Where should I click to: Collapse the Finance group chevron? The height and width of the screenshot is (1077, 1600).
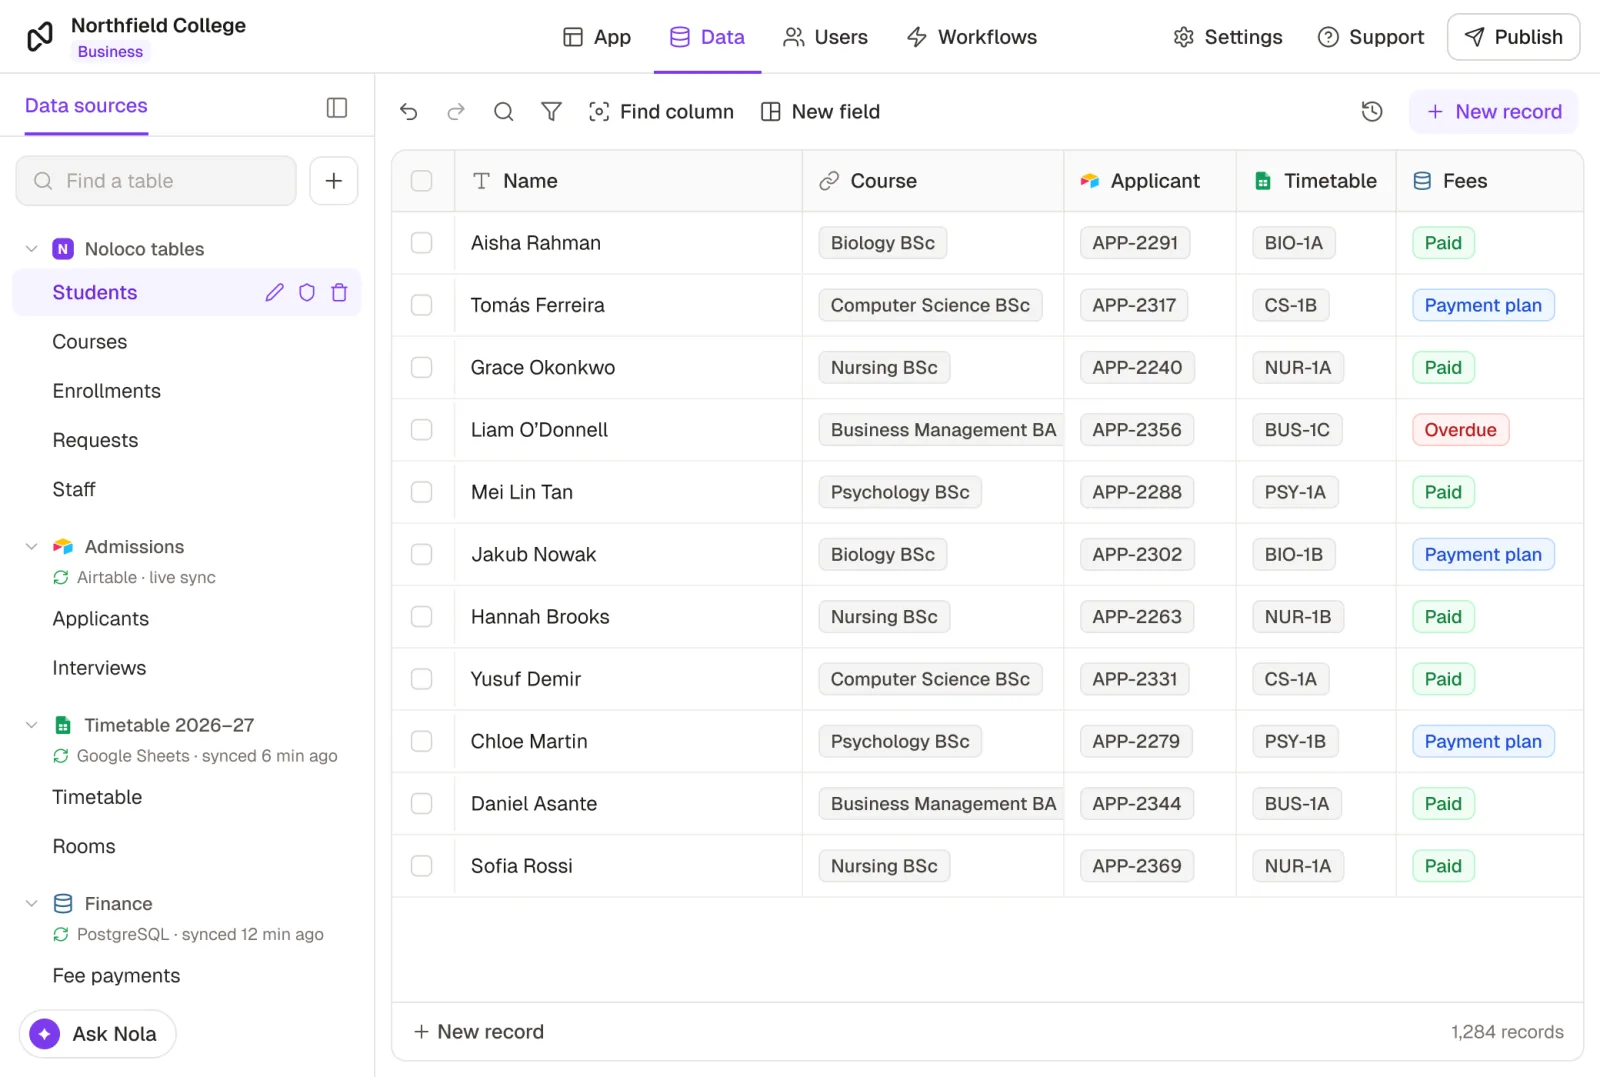(x=32, y=904)
